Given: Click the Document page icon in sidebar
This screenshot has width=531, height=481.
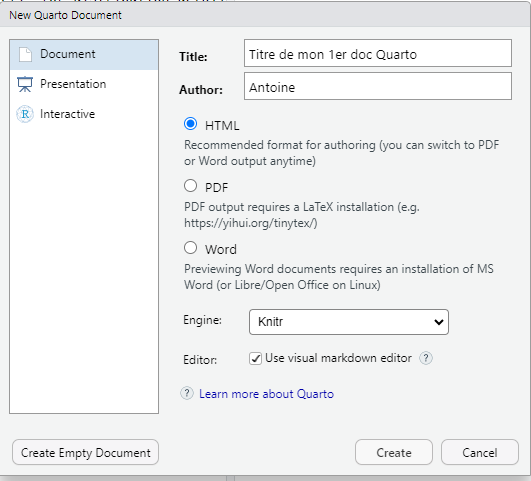Looking at the screenshot, I should pyautogui.click(x=25, y=55).
